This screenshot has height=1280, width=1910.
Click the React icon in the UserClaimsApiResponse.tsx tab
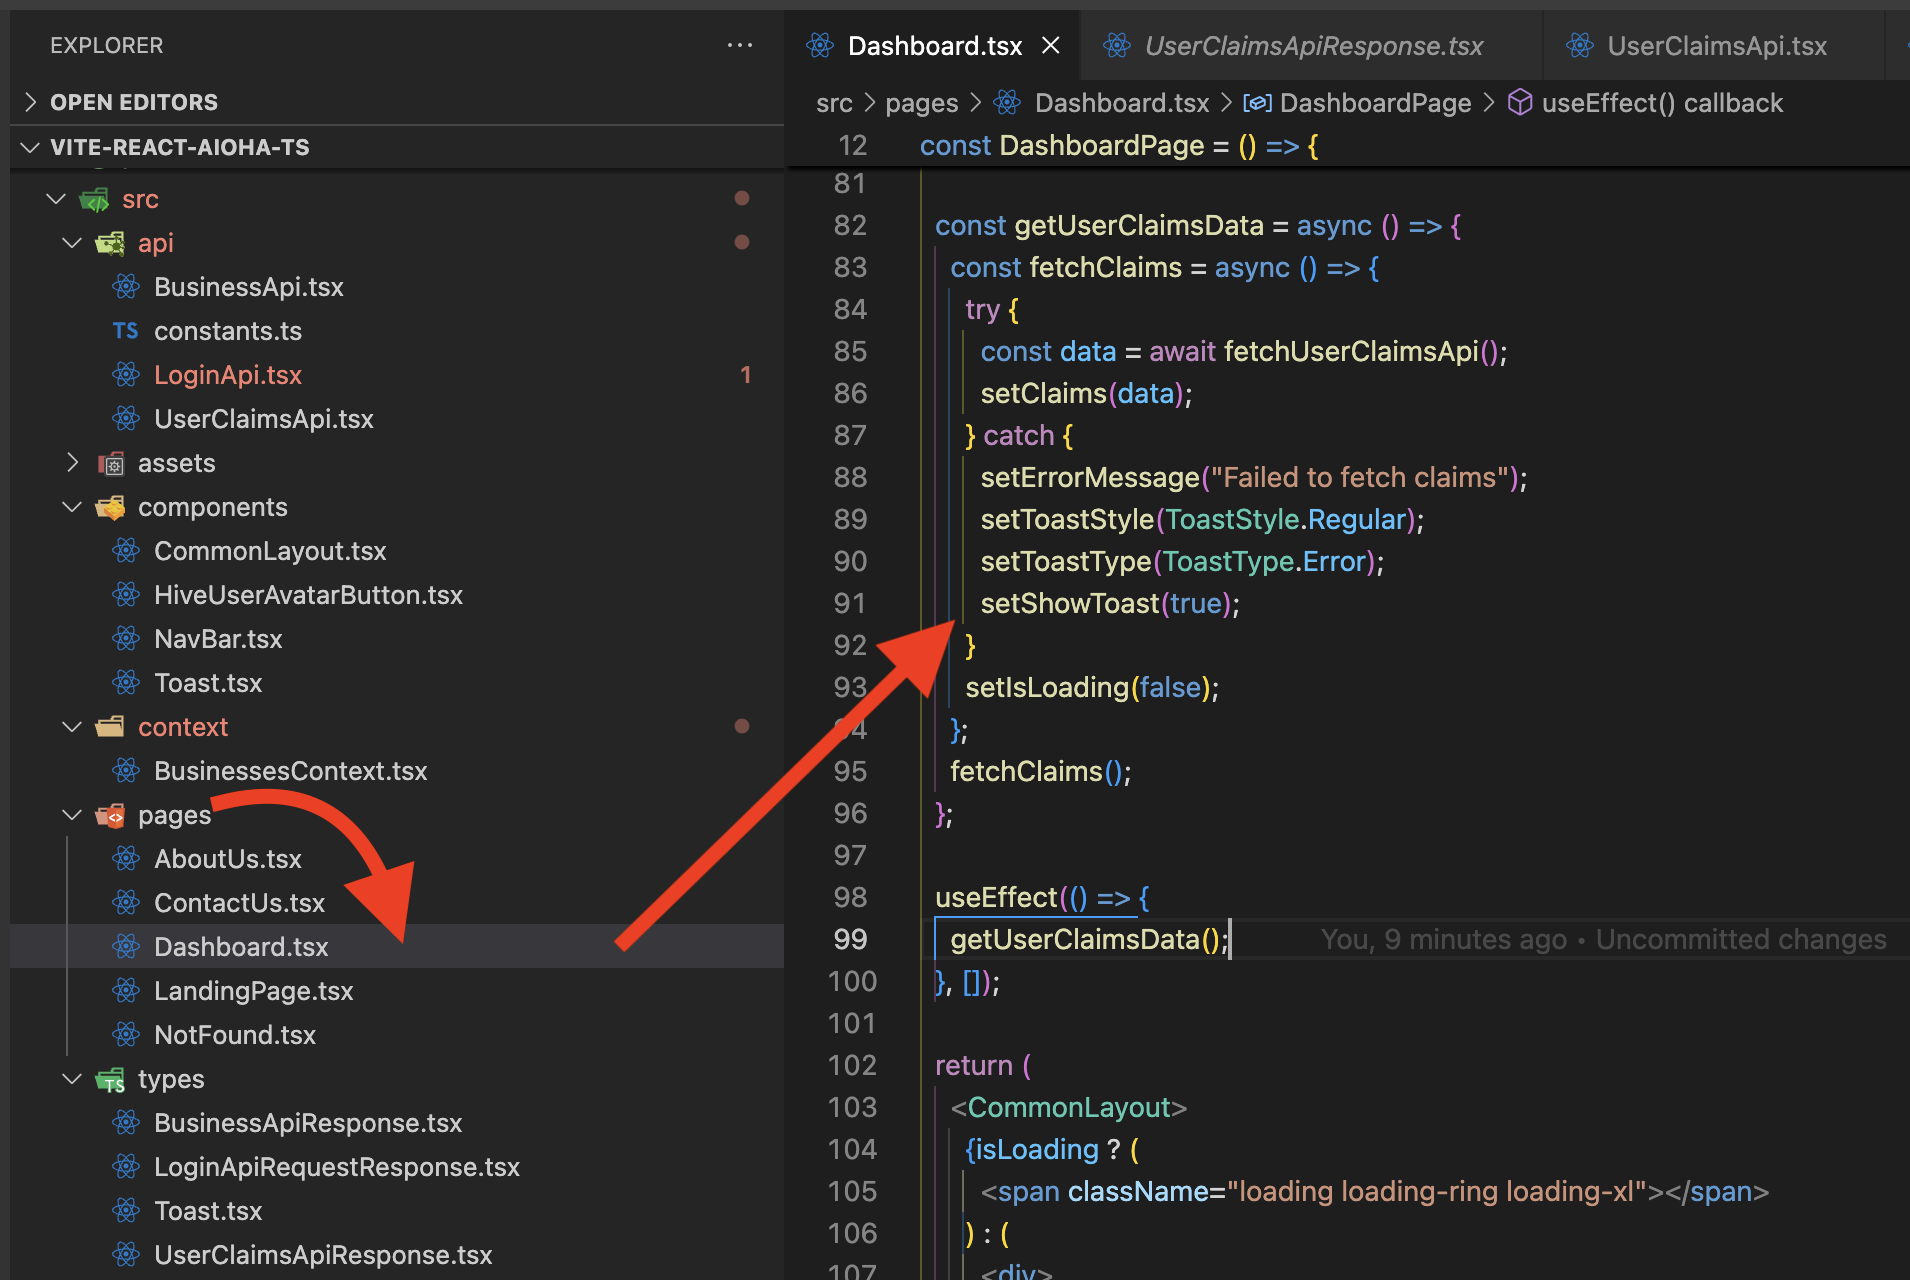point(1117,45)
